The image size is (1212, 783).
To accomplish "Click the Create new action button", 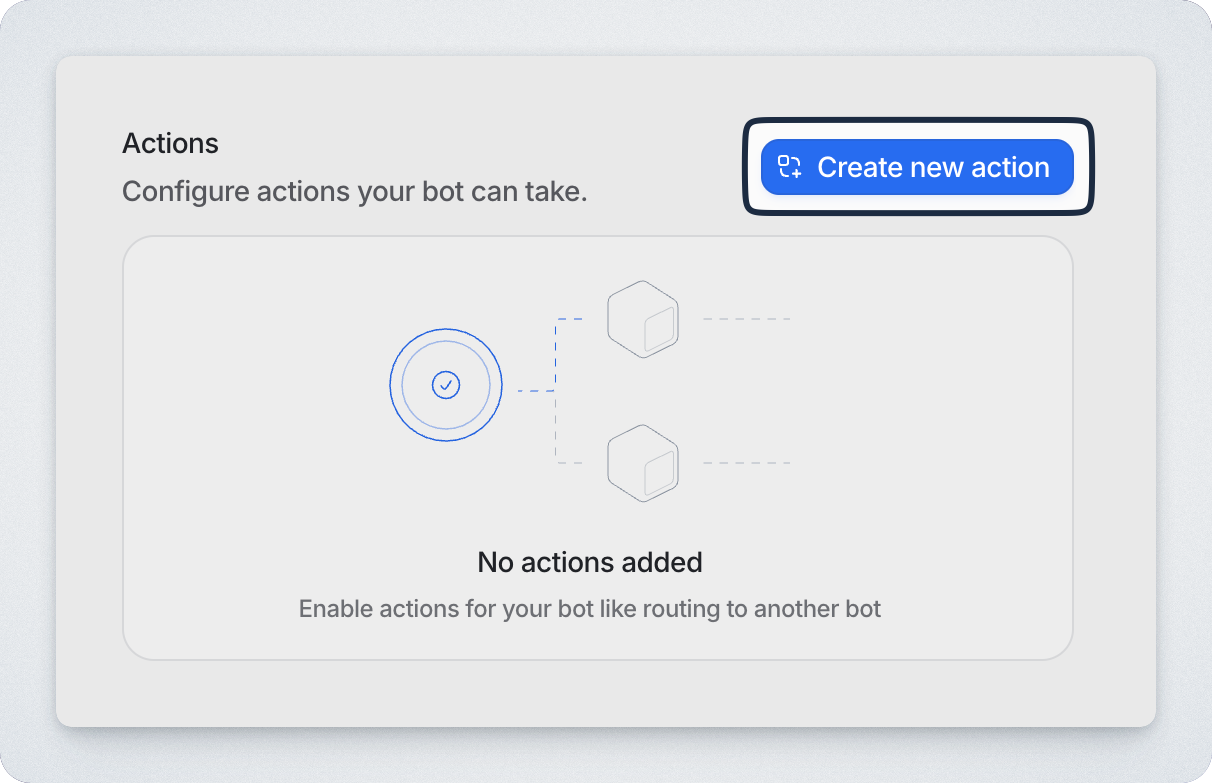I will coord(917,167).
